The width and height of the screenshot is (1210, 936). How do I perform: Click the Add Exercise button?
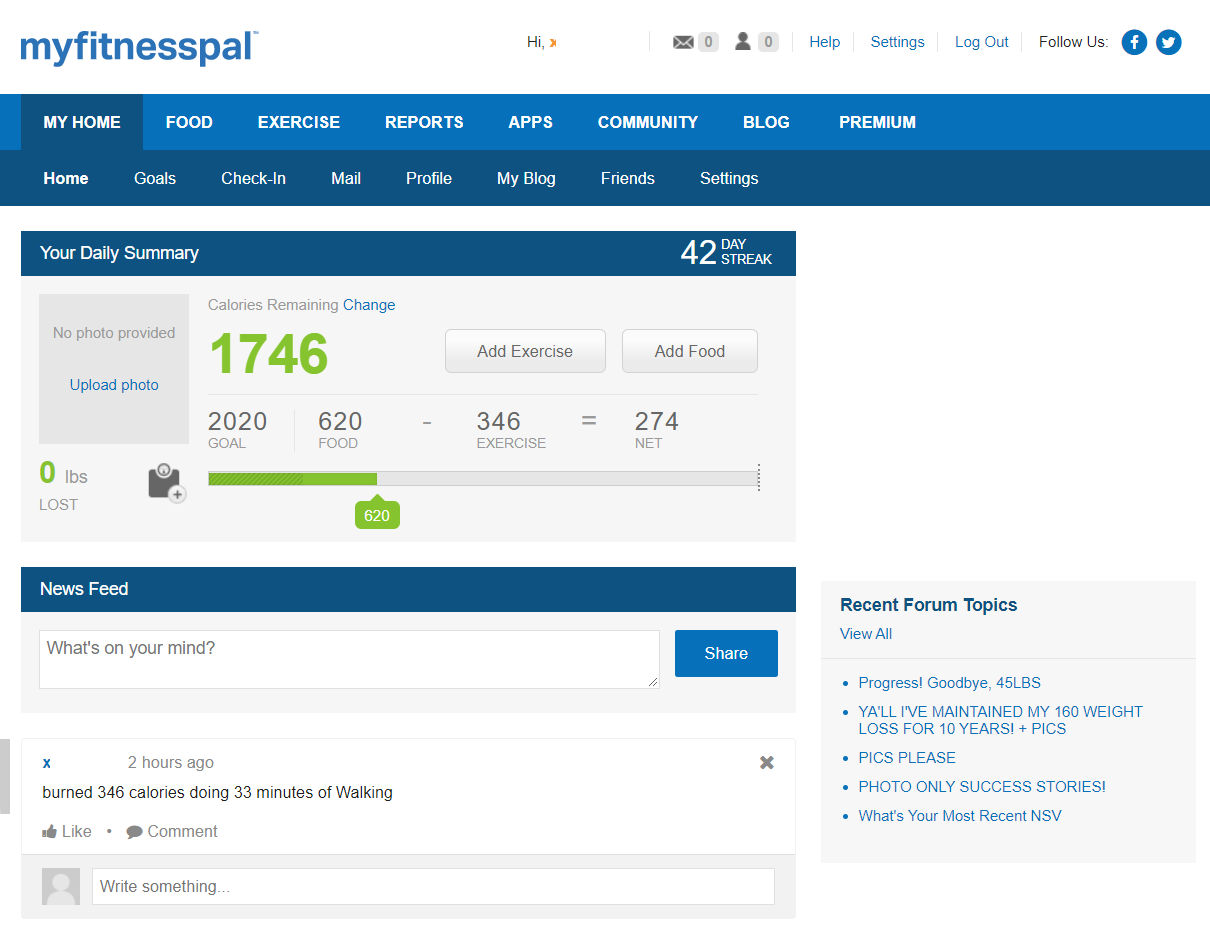point(525,351)
